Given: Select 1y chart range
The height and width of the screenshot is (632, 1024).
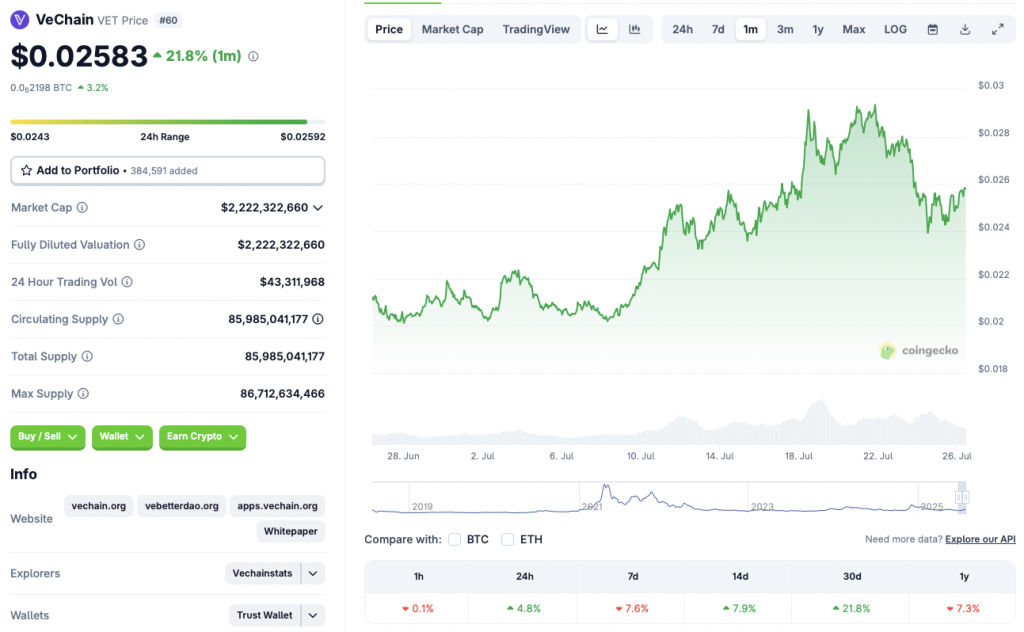Looking at the screenshot, I should 818,29.
